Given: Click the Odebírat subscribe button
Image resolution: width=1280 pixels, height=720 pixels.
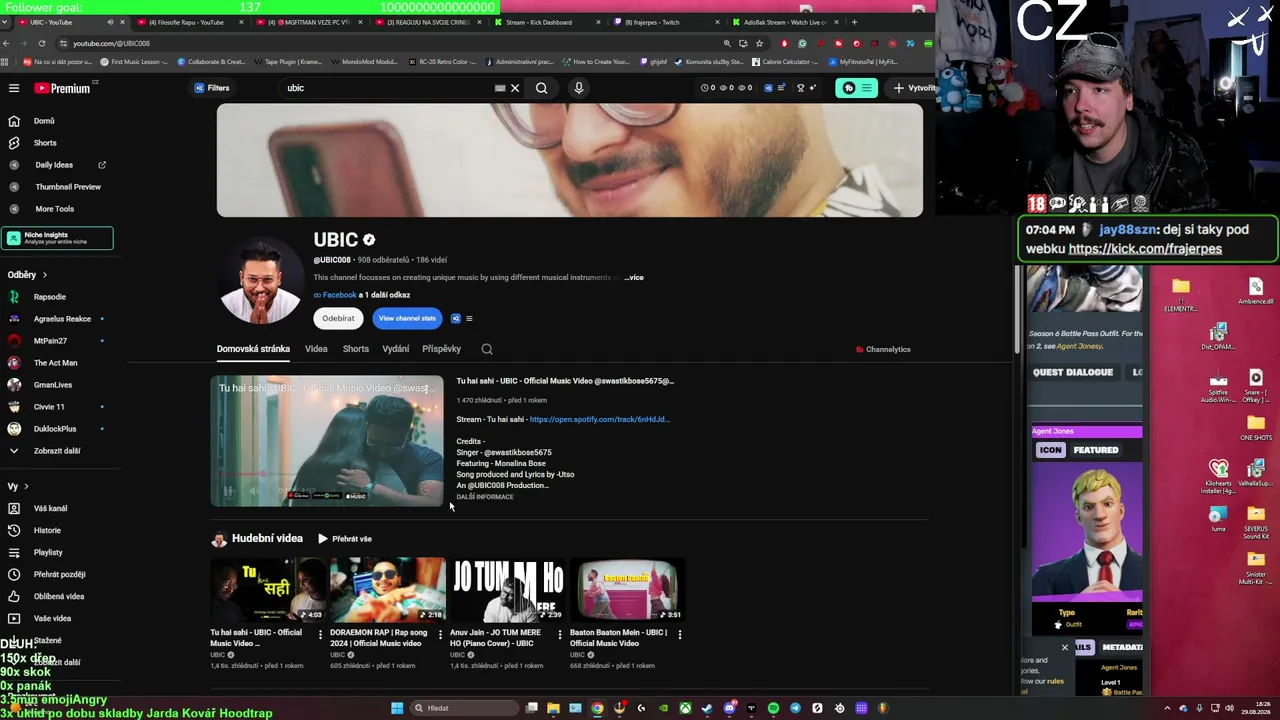Looking at the screenshot, I should click(338, 319).
